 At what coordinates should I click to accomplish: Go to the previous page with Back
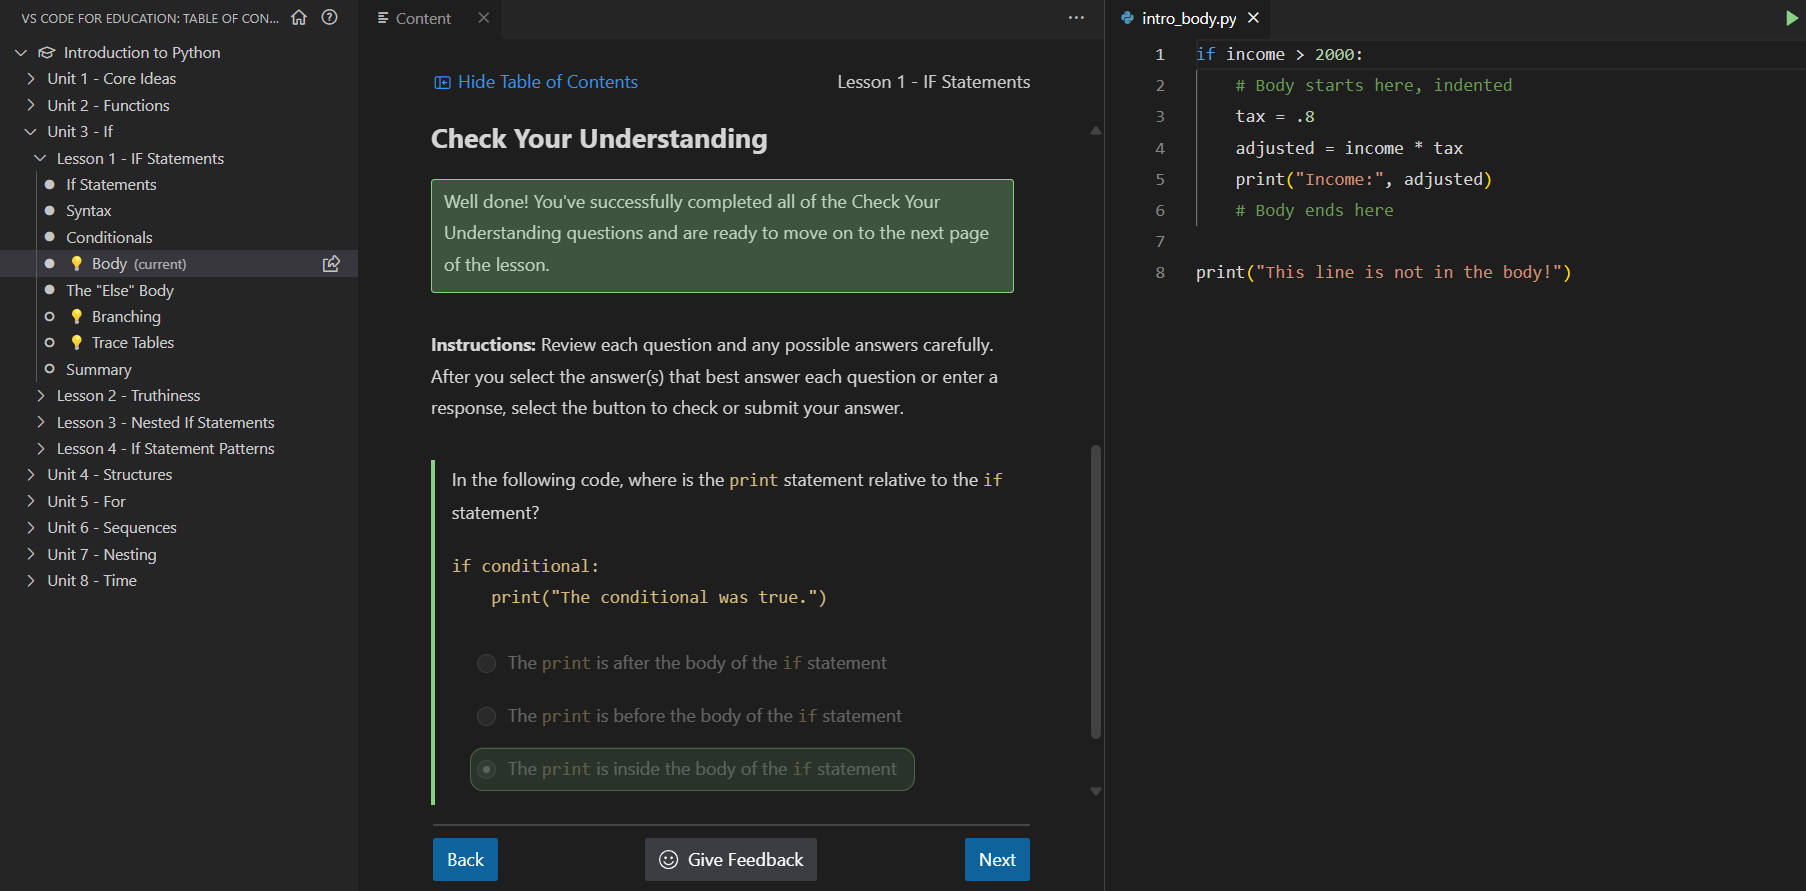465,860
